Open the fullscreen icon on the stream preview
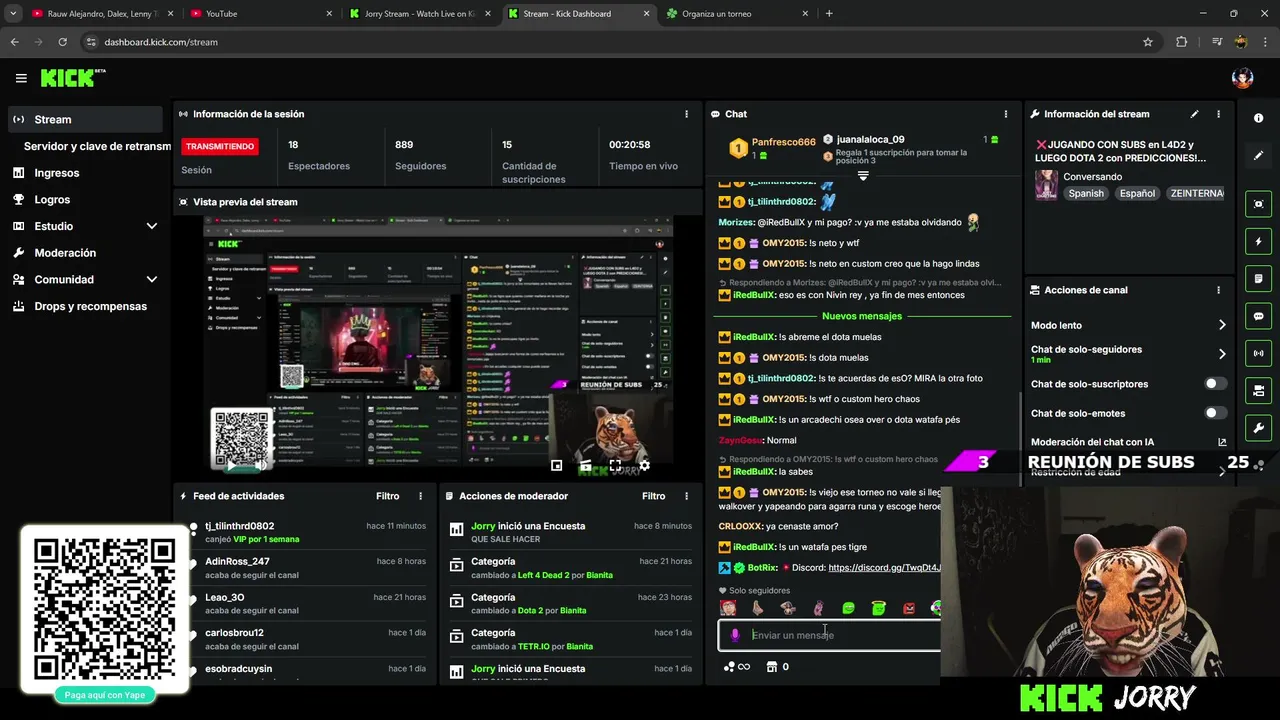 pyautogui.click(x=614, y=465)
